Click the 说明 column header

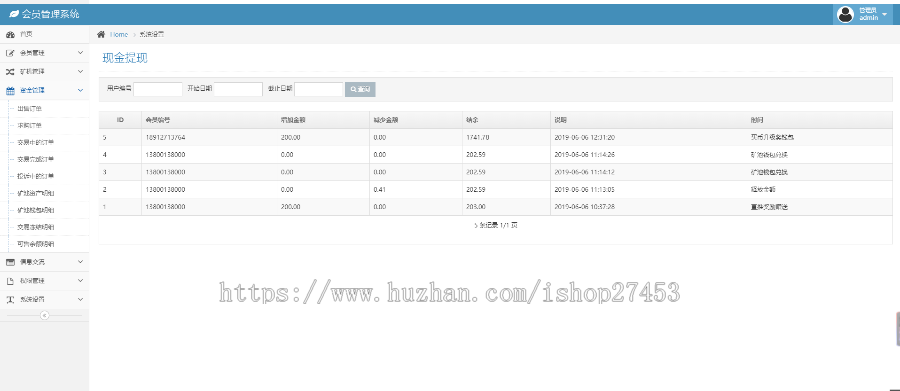click(561, 120)
